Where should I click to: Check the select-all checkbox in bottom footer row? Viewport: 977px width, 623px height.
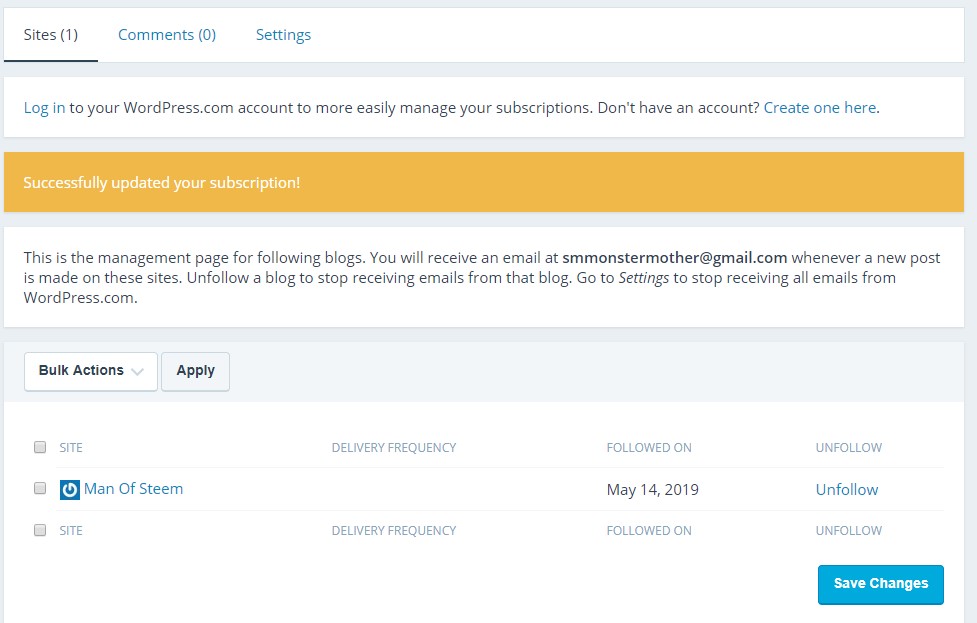click(40, 531)
